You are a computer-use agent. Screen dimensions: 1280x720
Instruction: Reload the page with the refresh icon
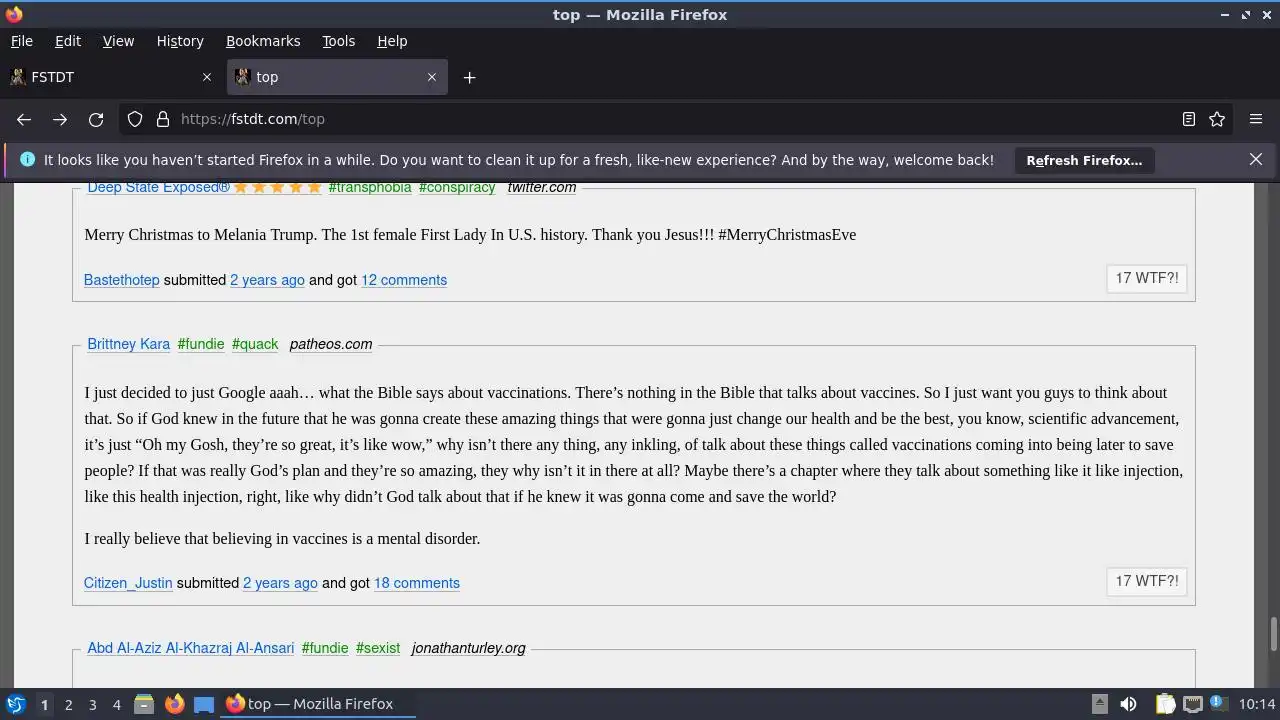point(96,119)
